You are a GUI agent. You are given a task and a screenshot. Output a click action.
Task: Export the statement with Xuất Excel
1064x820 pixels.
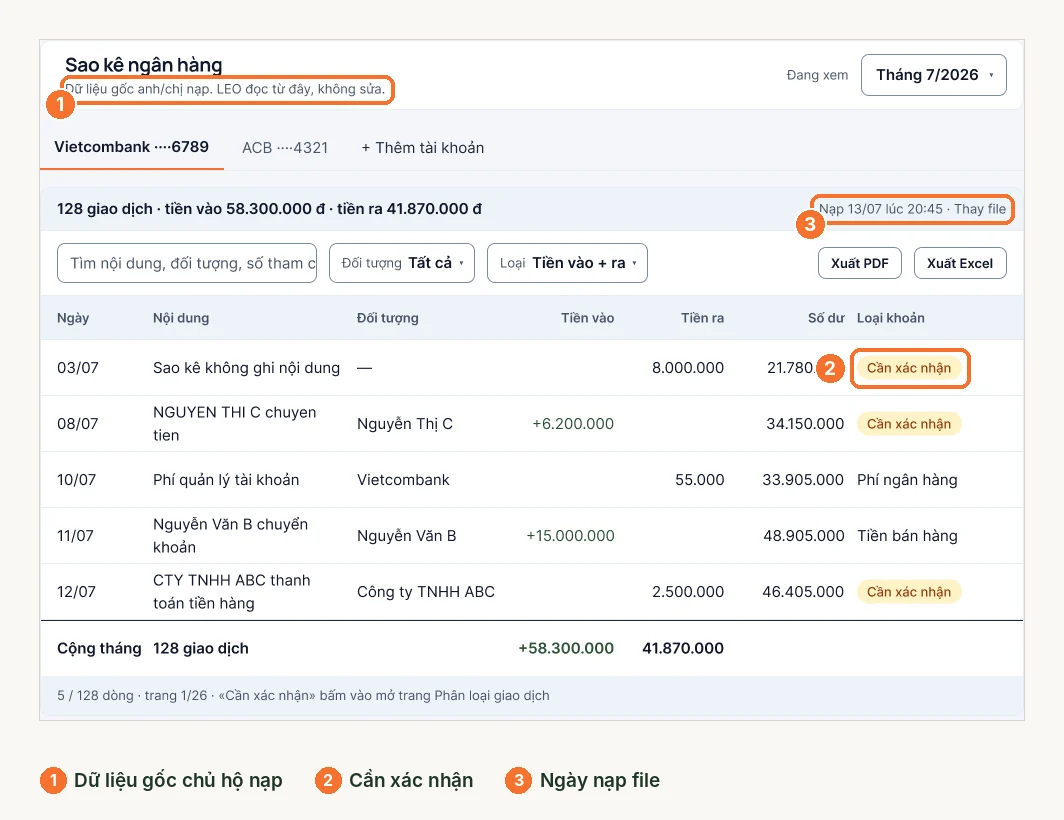click(x=960, y=263)
